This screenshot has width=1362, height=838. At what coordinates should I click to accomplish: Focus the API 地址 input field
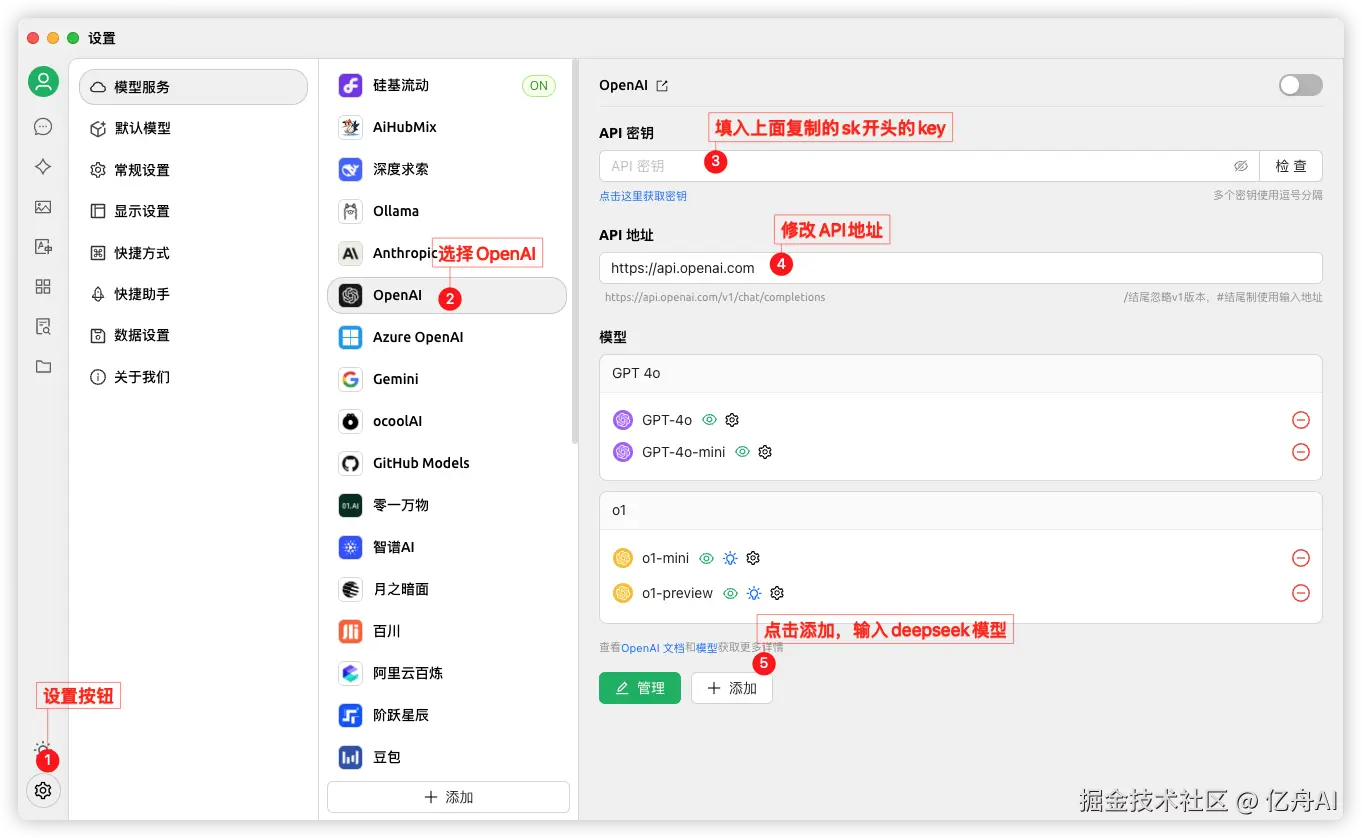[x=961, y=268]
